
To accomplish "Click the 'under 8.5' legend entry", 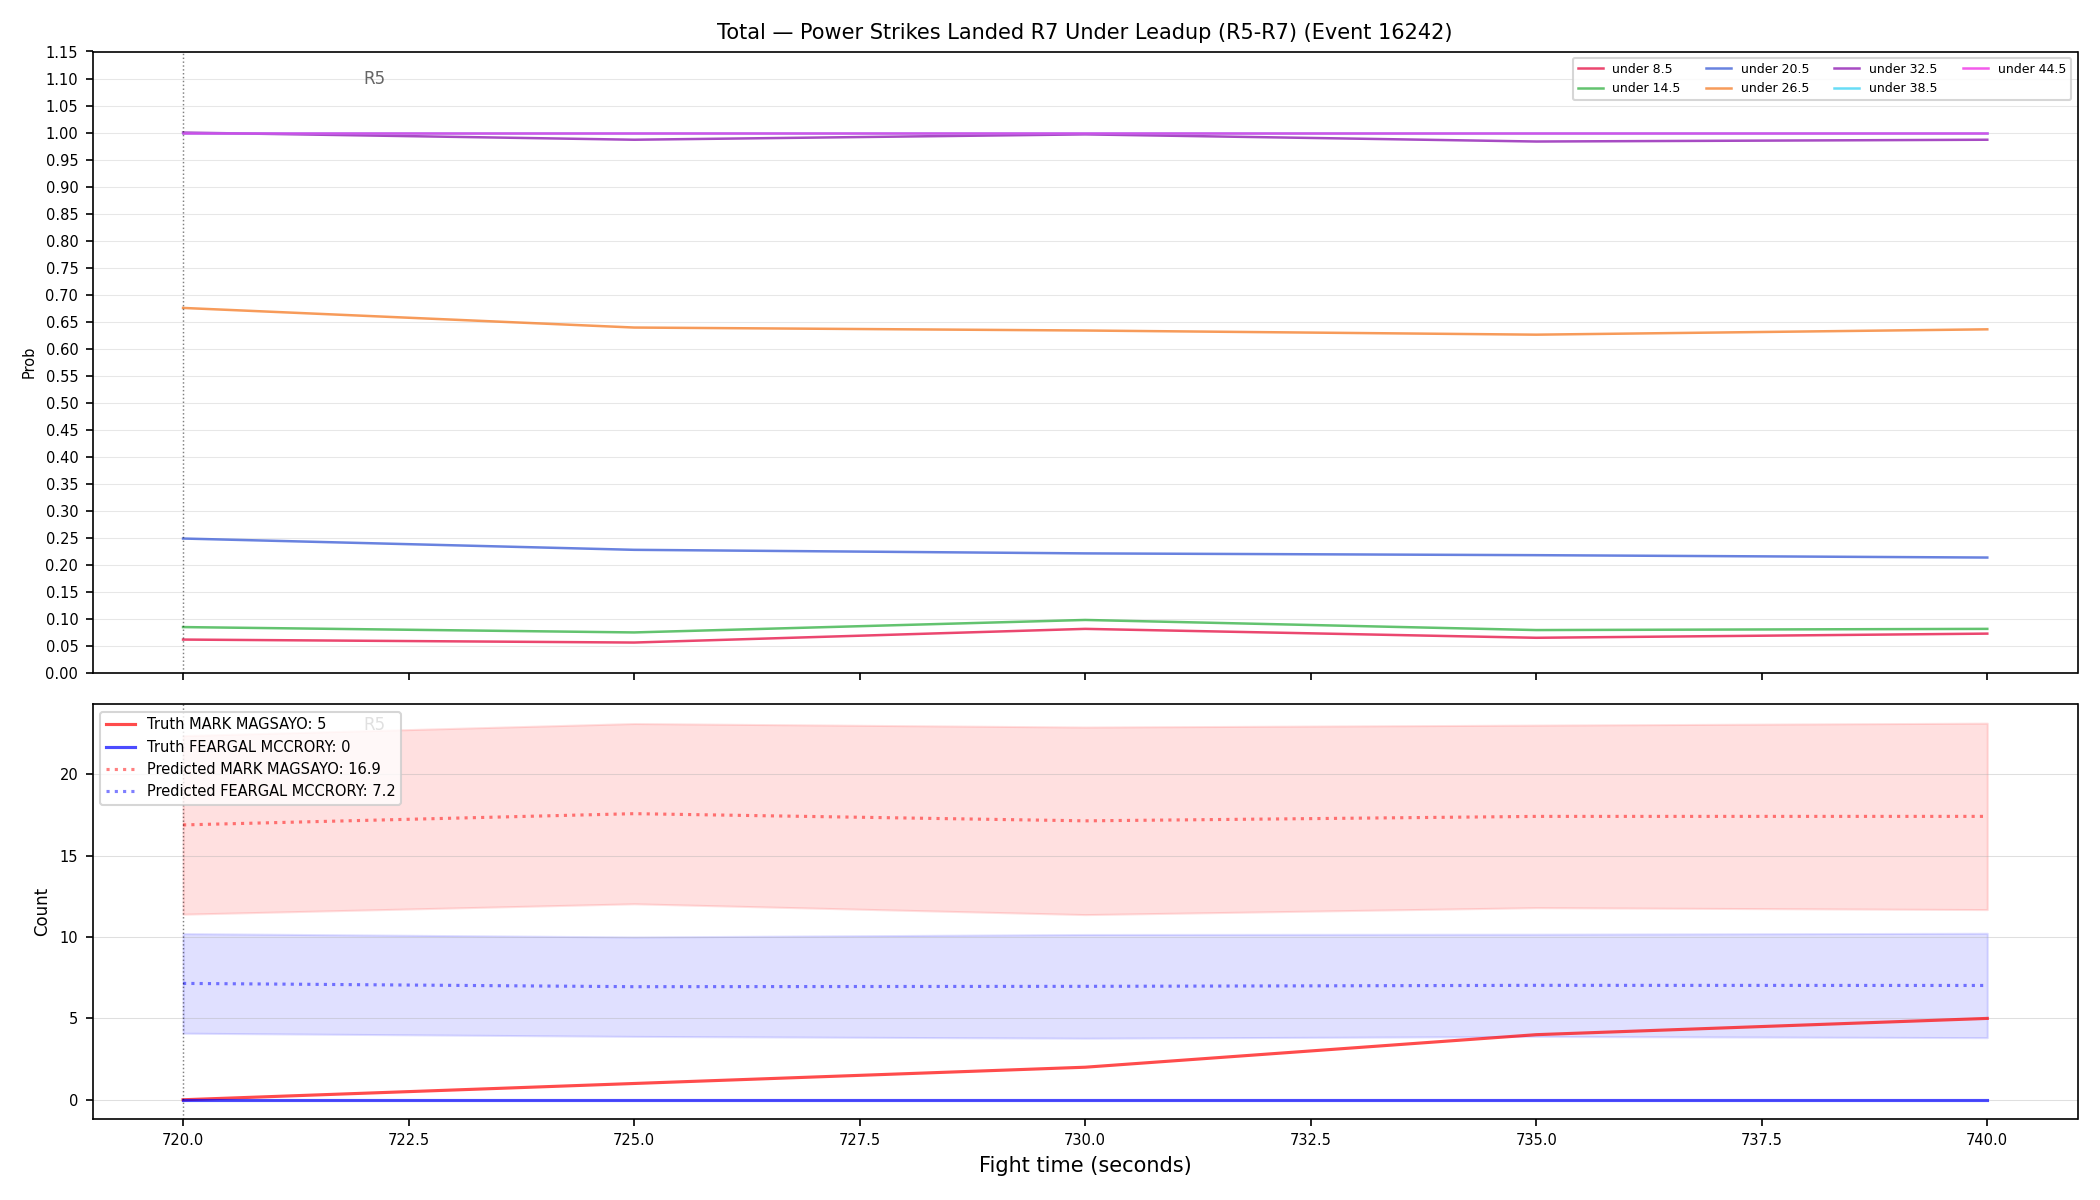I will (x=1624, y=69).
